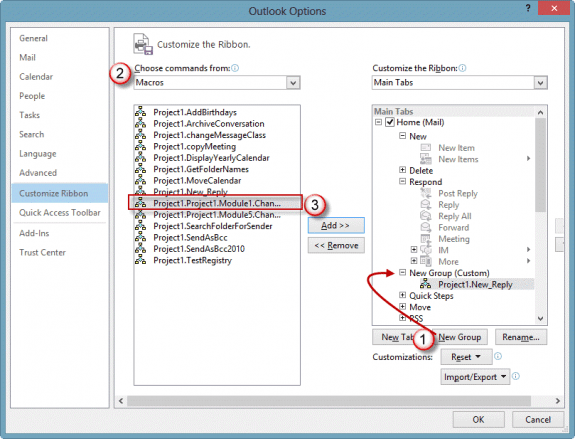Open the Quick Access Toolbar page
Viewport: 575px width, 439px height.
pyautogui.click(x=60, y=213)
